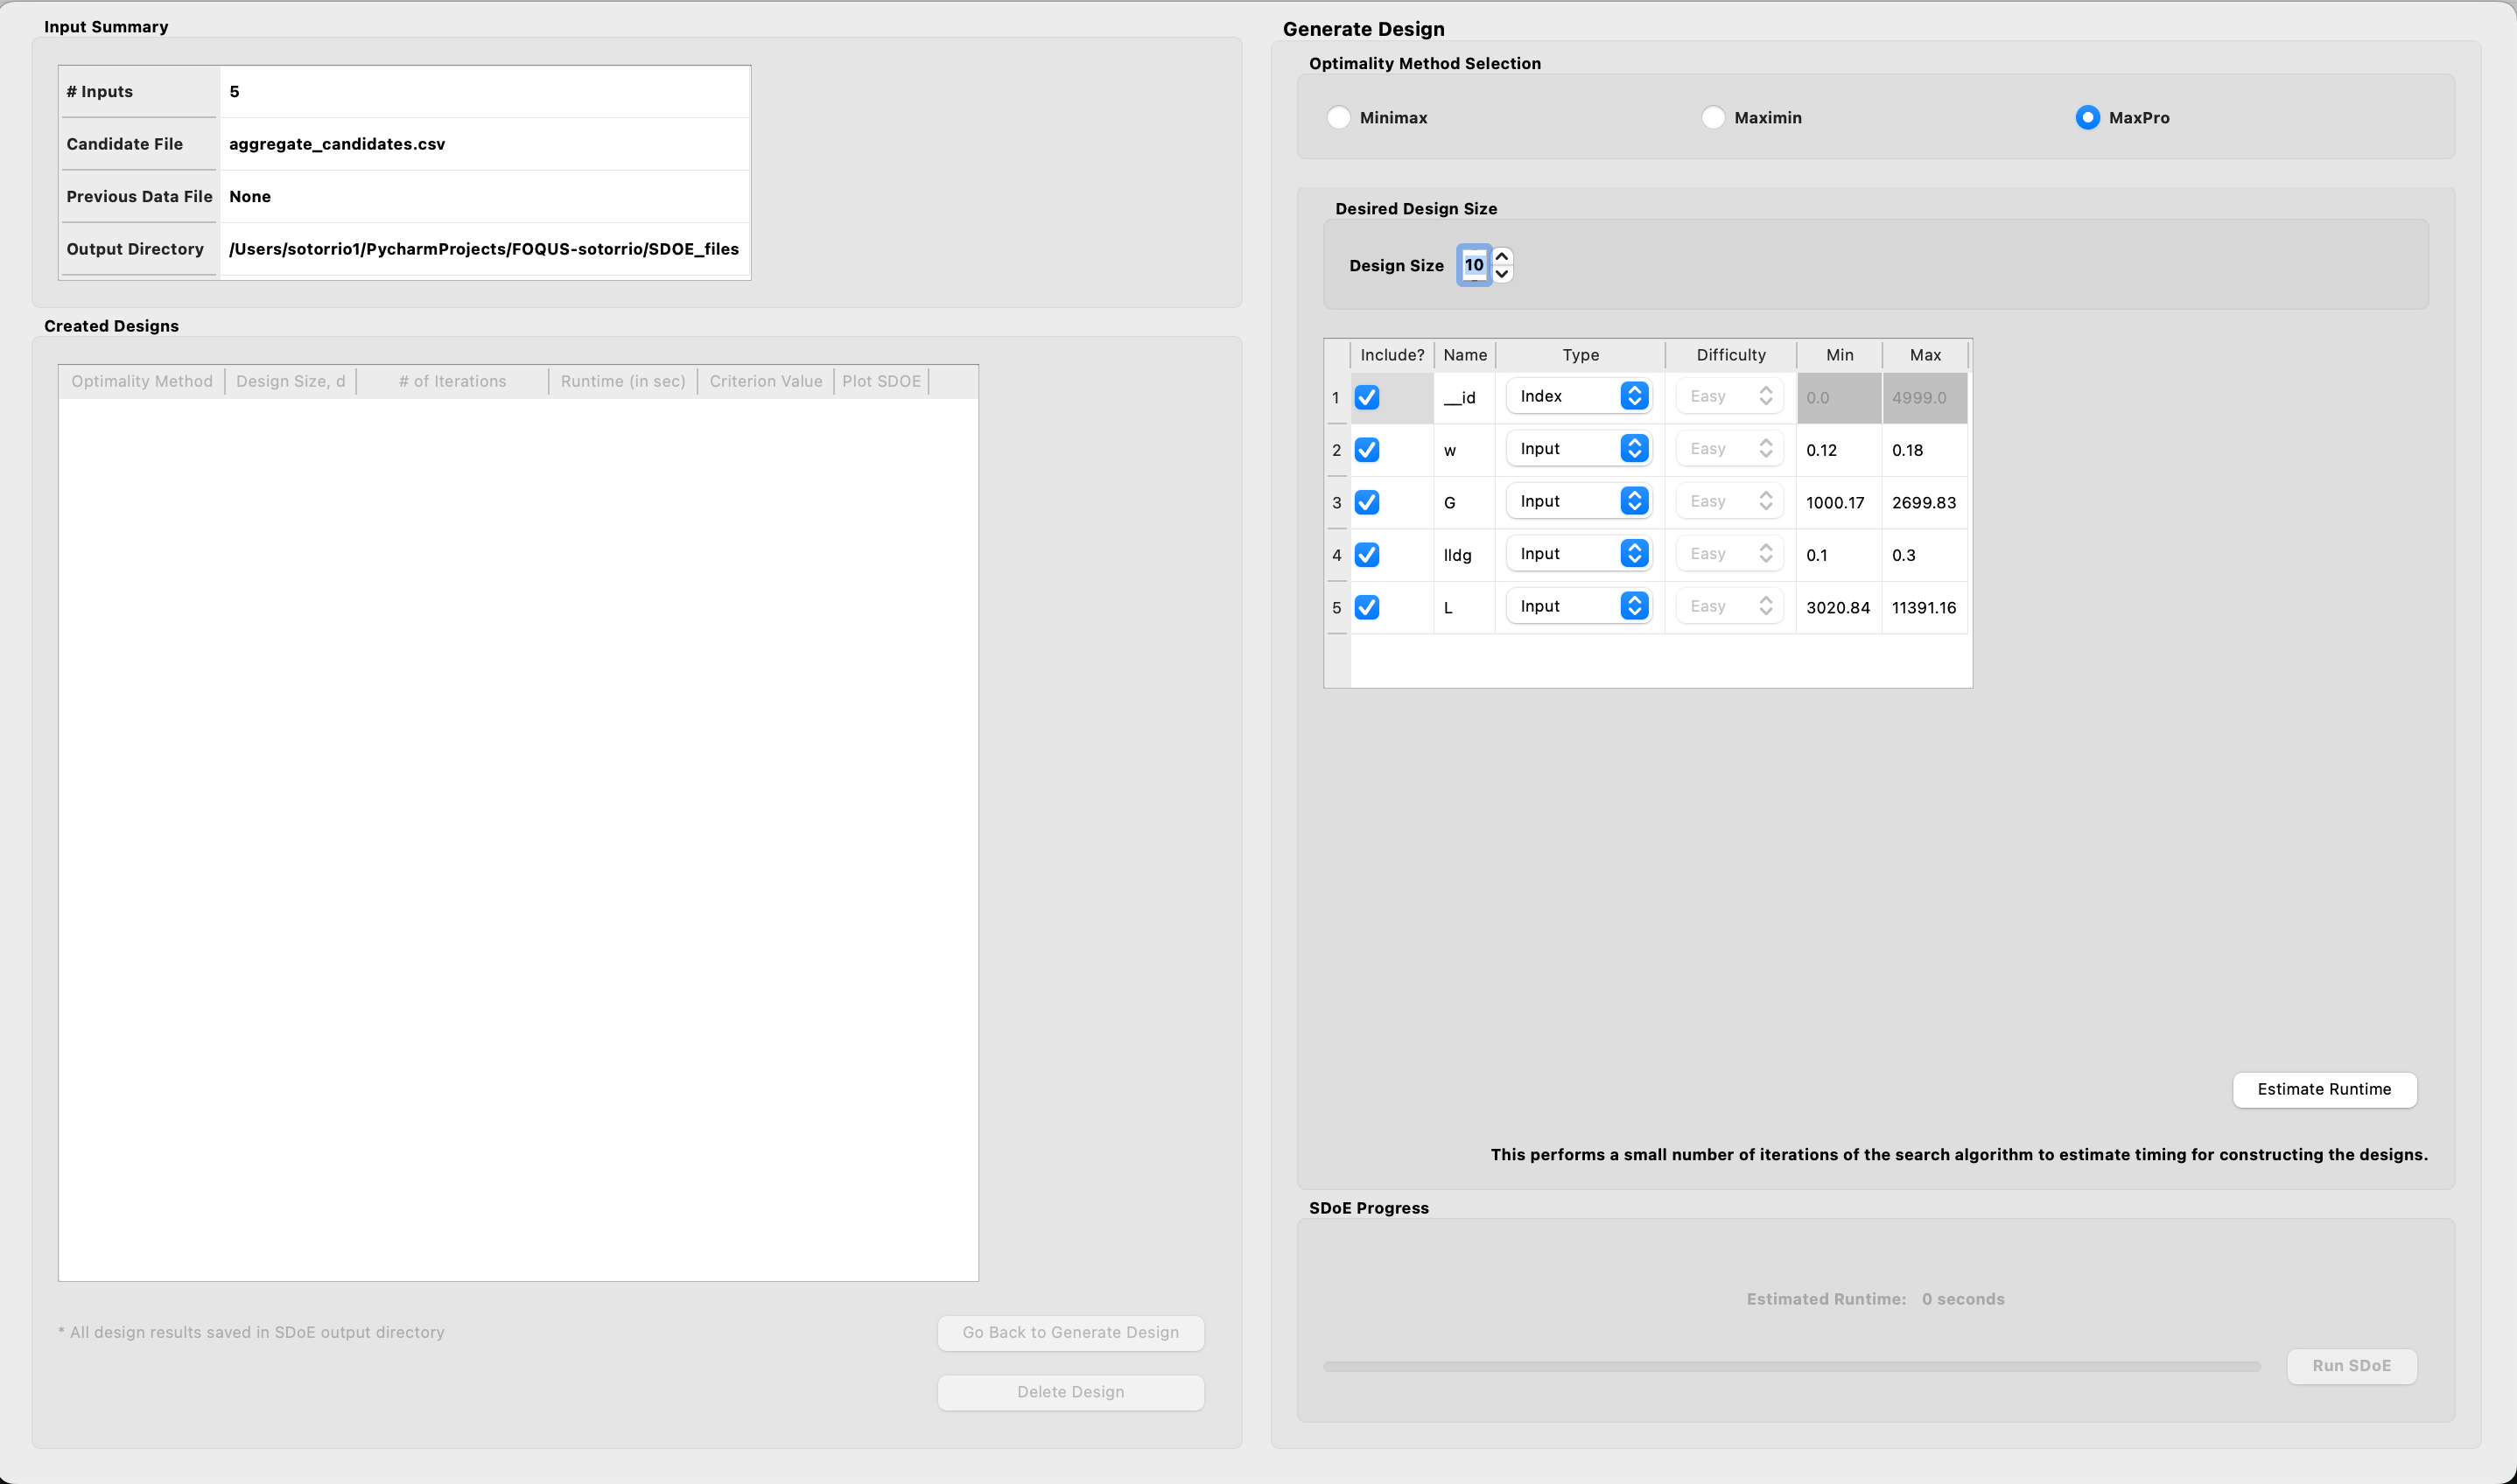The height and width of the screenshot is (1484, 2517).
Task: Open the Difficulty dropdown for L row
Action: click(1730, 607)
